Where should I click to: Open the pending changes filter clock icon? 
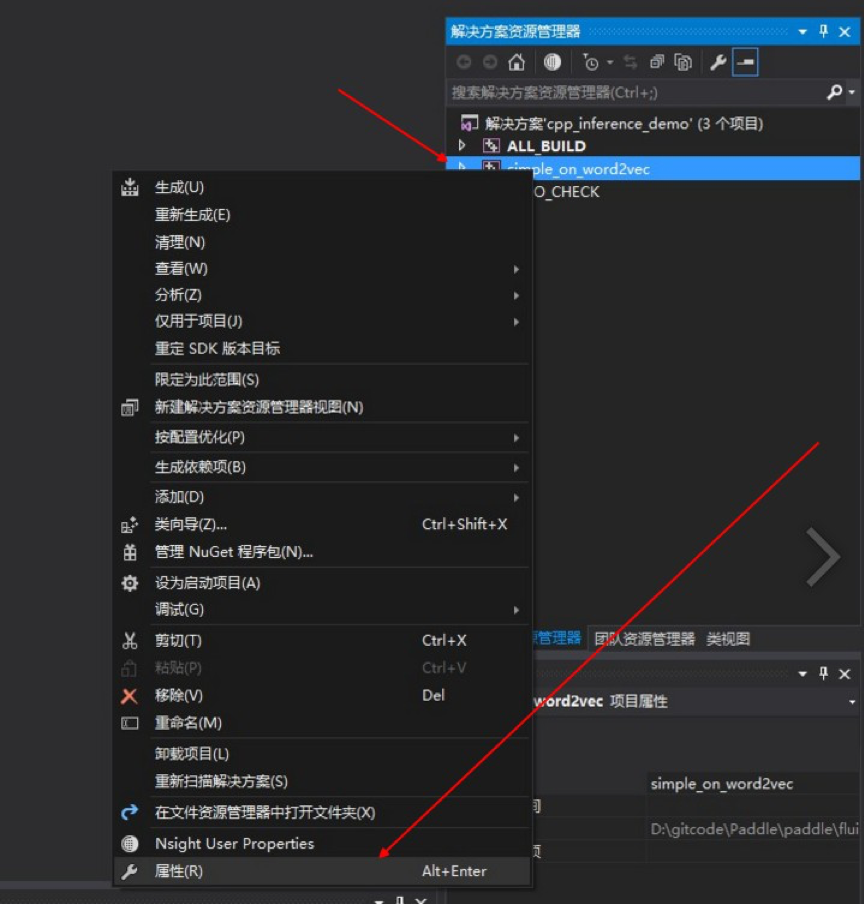pos(591,62)
